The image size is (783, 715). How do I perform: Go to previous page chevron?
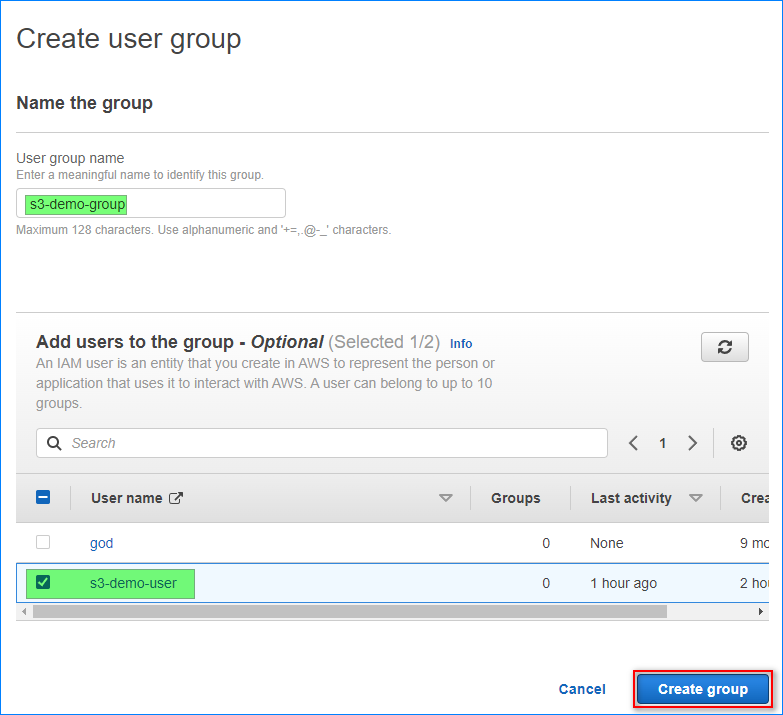click(x=633, y=443)
